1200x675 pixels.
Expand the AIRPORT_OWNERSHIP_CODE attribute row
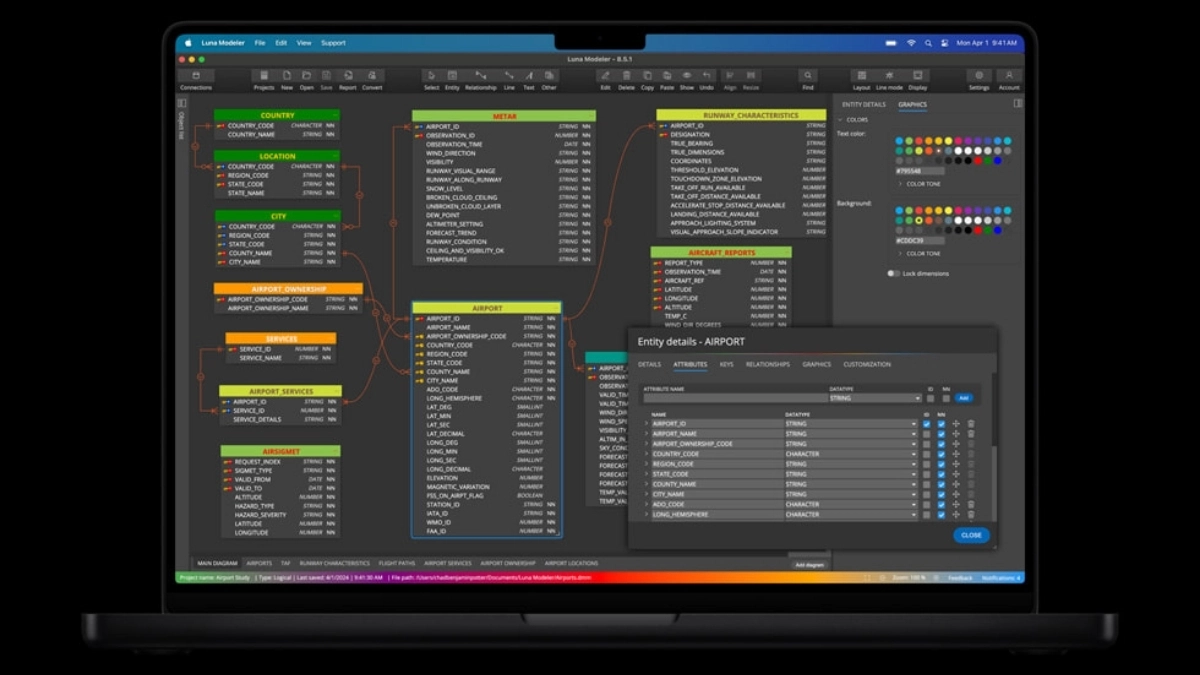(x=647, y=444)
